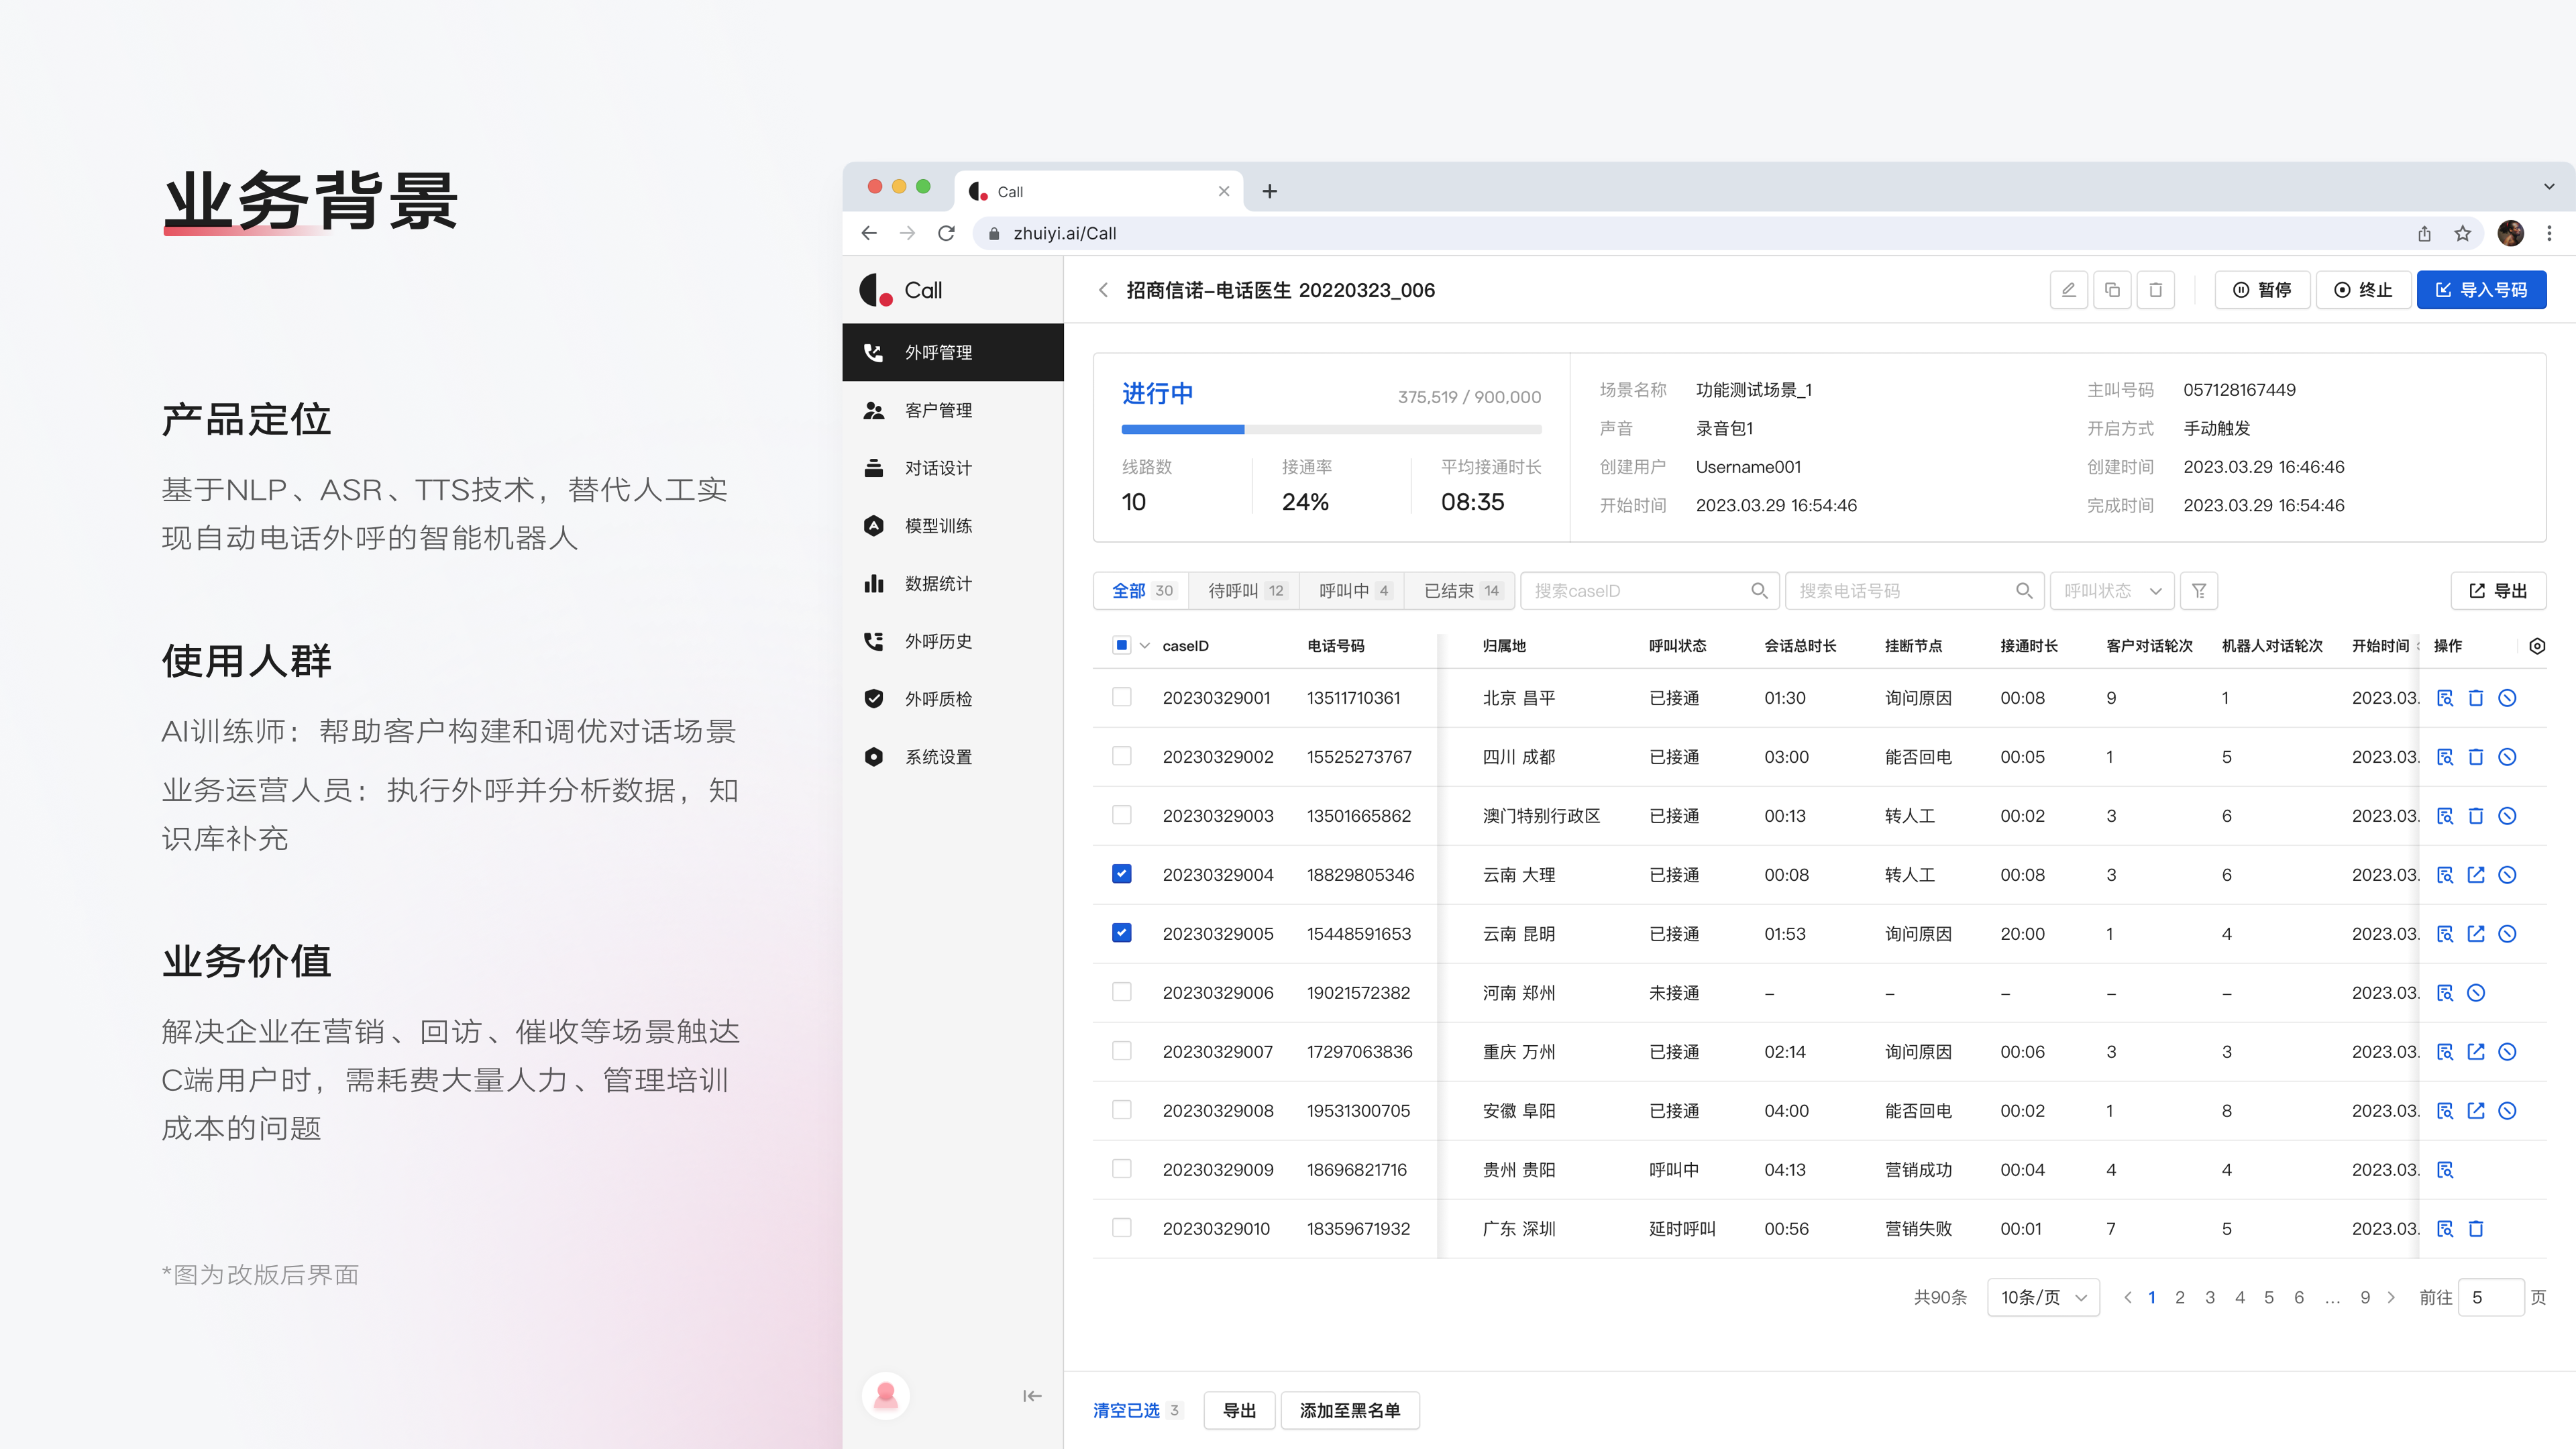
Task: Open 外呼质检 in the sidebar
Action: (953, 699)
